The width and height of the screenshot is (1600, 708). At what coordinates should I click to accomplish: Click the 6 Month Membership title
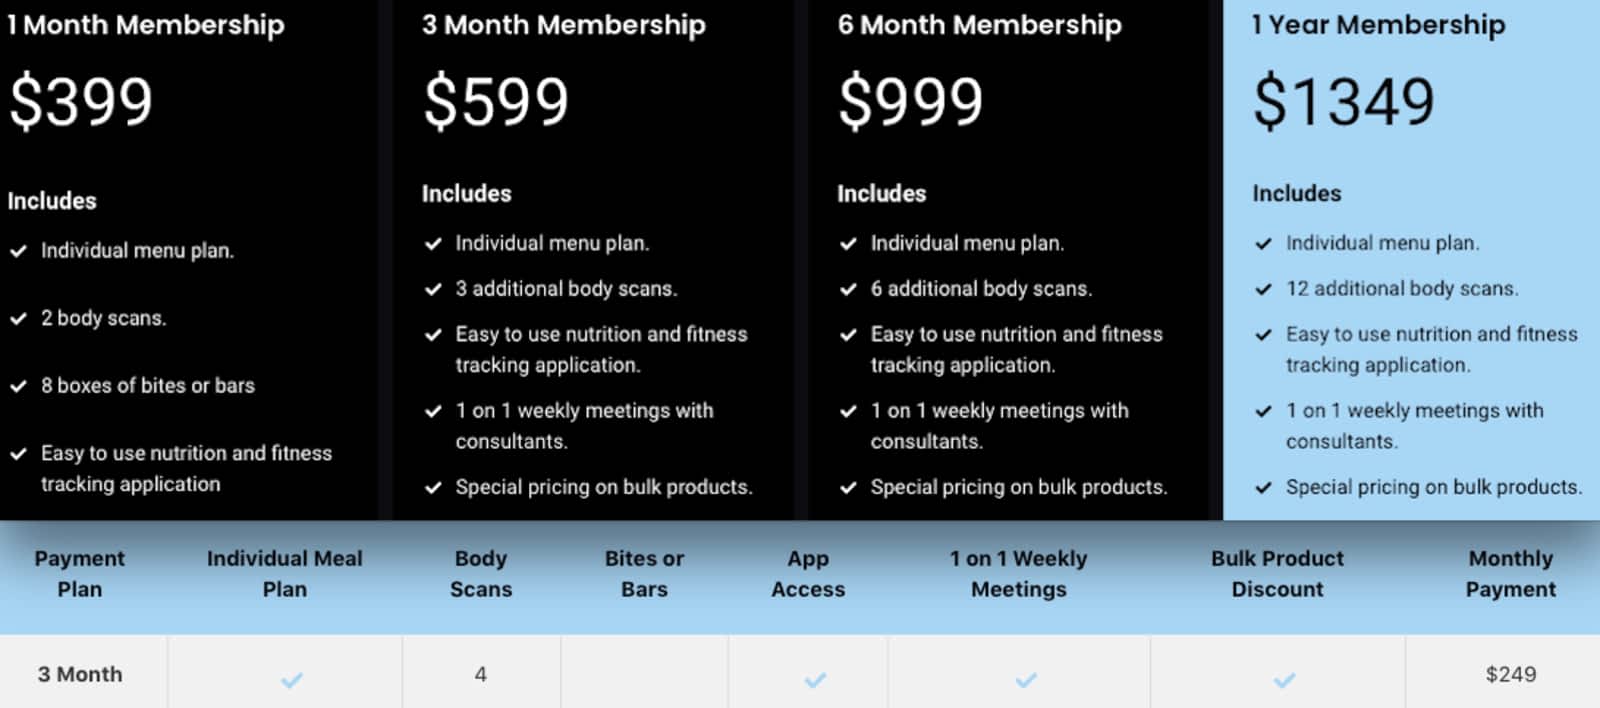point(980,25)
